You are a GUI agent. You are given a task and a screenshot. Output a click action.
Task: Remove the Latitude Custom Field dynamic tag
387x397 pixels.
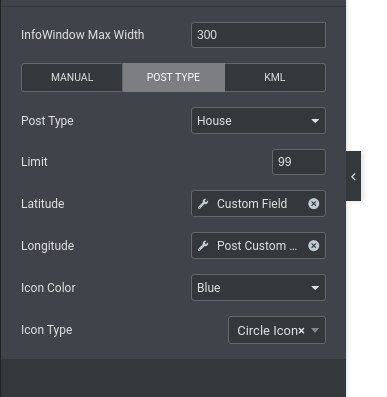coord(313,204)
